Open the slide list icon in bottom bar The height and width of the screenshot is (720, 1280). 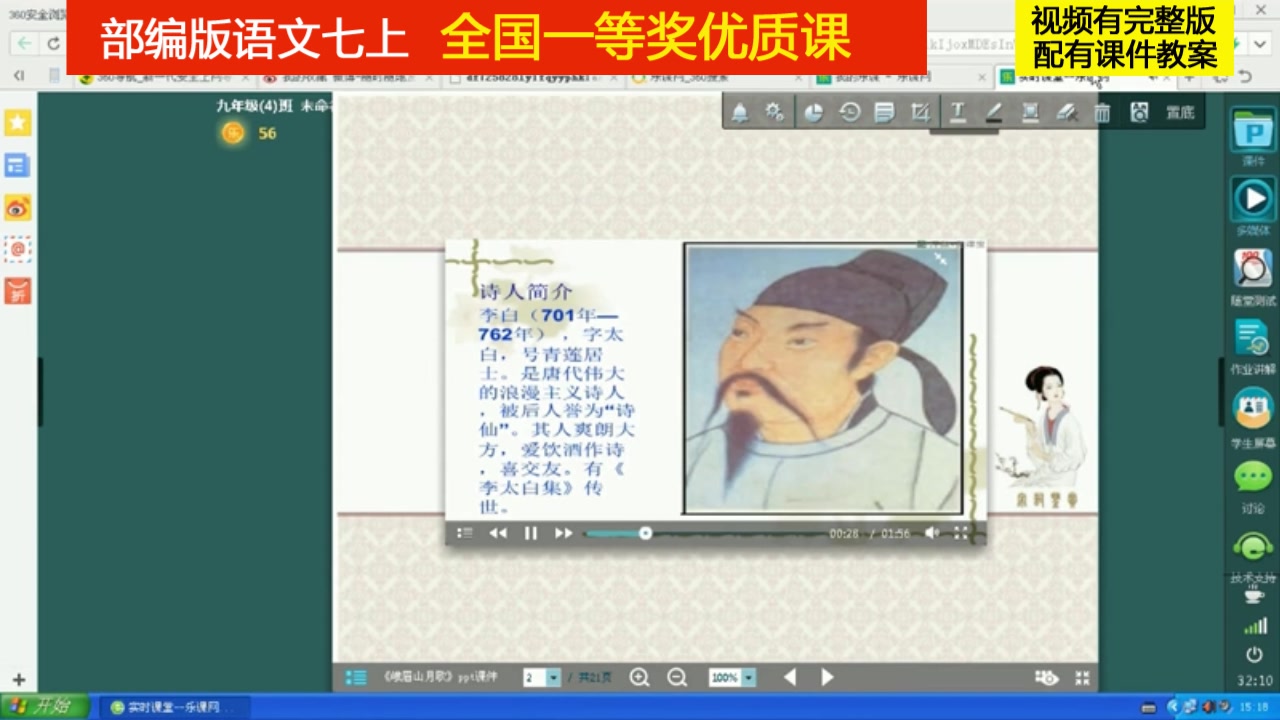pyautogui.click(x=356, y=678)
